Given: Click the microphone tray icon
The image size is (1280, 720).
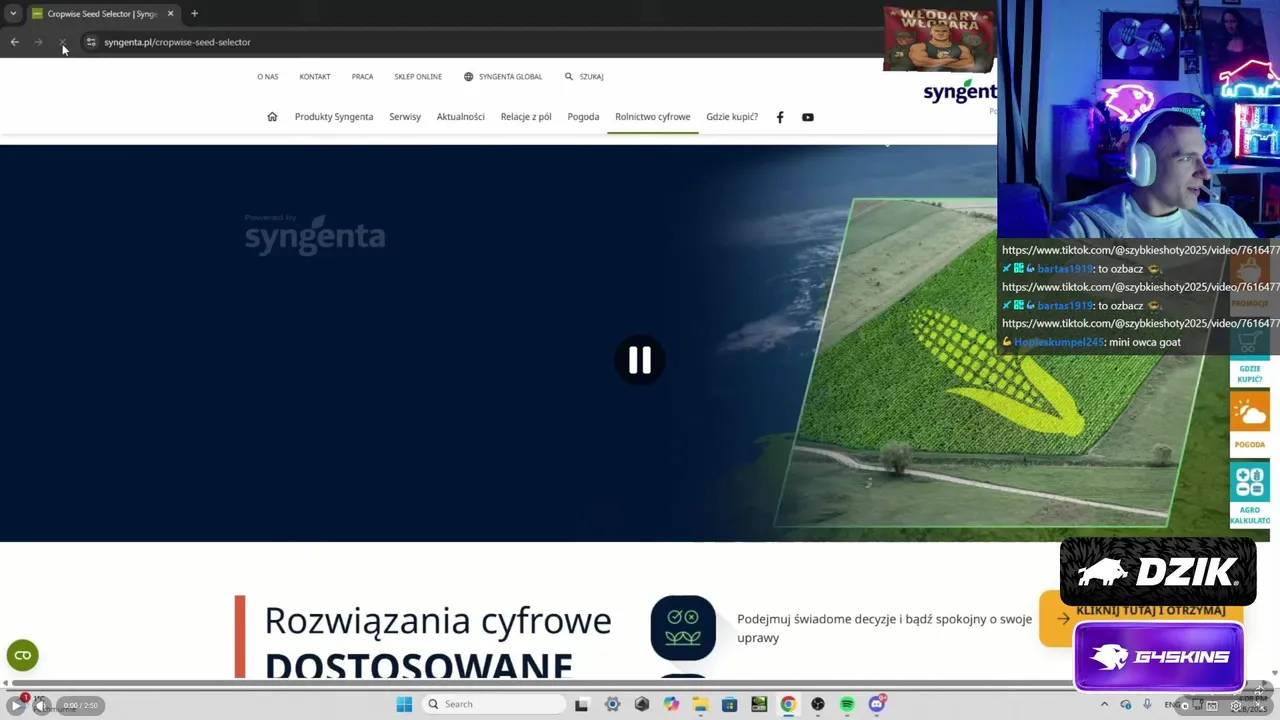Looking at the screenshot, I should 1147,705.
